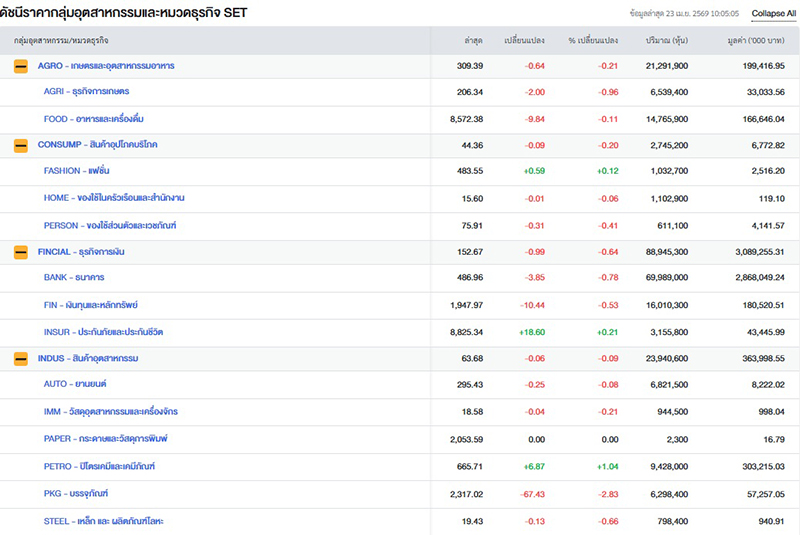Collapse the FINCIAL group using minus icon

[20, 252]
